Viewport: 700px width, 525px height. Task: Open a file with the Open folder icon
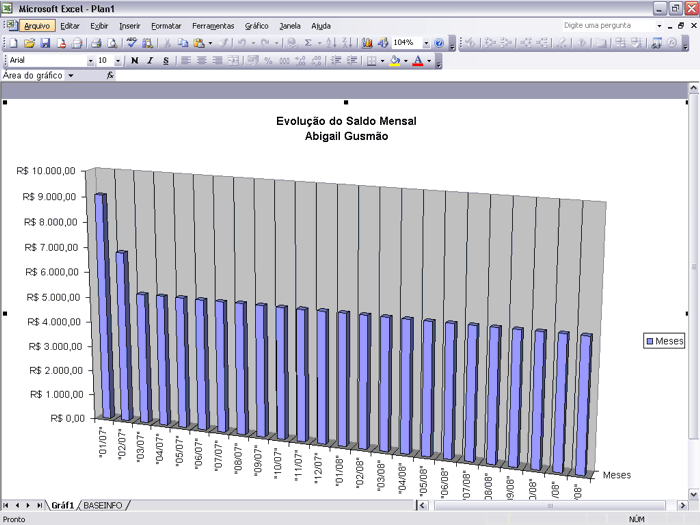pos(29,44)
